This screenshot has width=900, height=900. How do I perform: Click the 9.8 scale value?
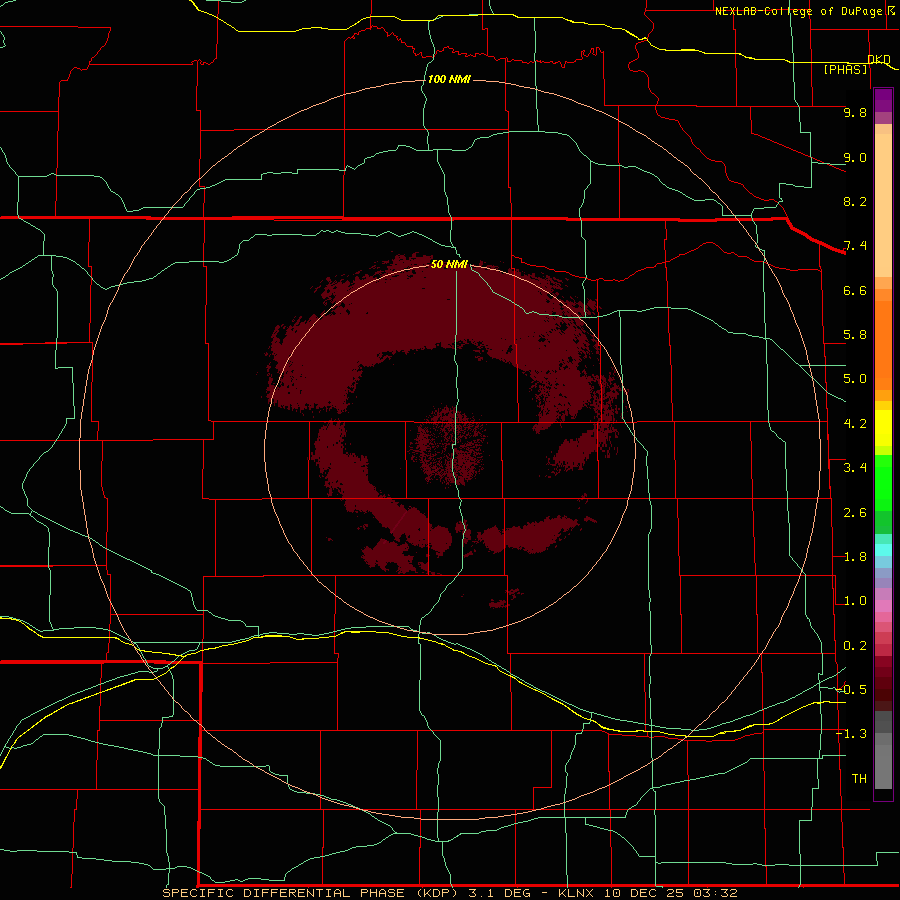(x=855, y=112)
